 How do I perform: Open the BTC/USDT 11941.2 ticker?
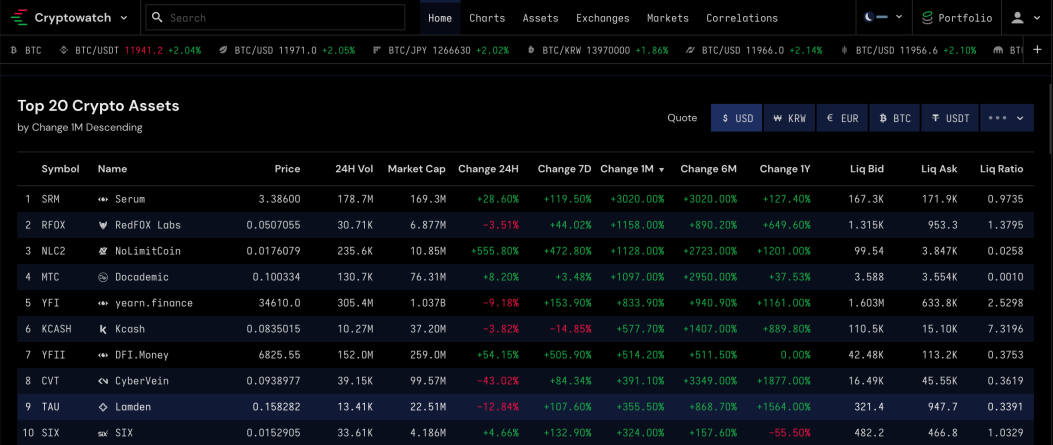tap(130, 50)
